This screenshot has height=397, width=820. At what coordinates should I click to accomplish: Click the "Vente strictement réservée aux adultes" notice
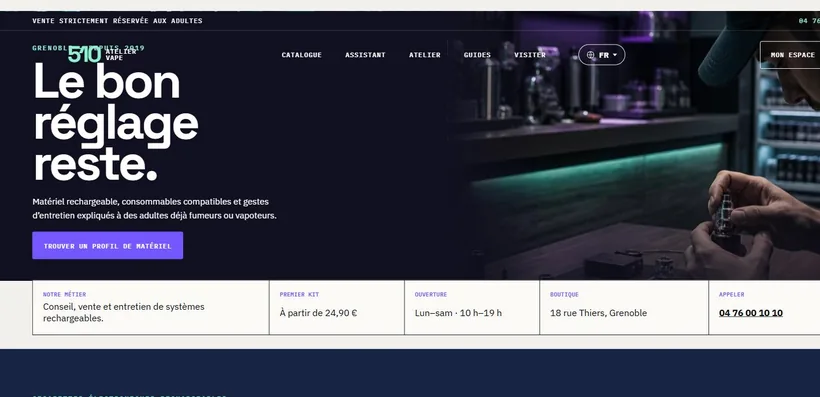pos(117,21)
